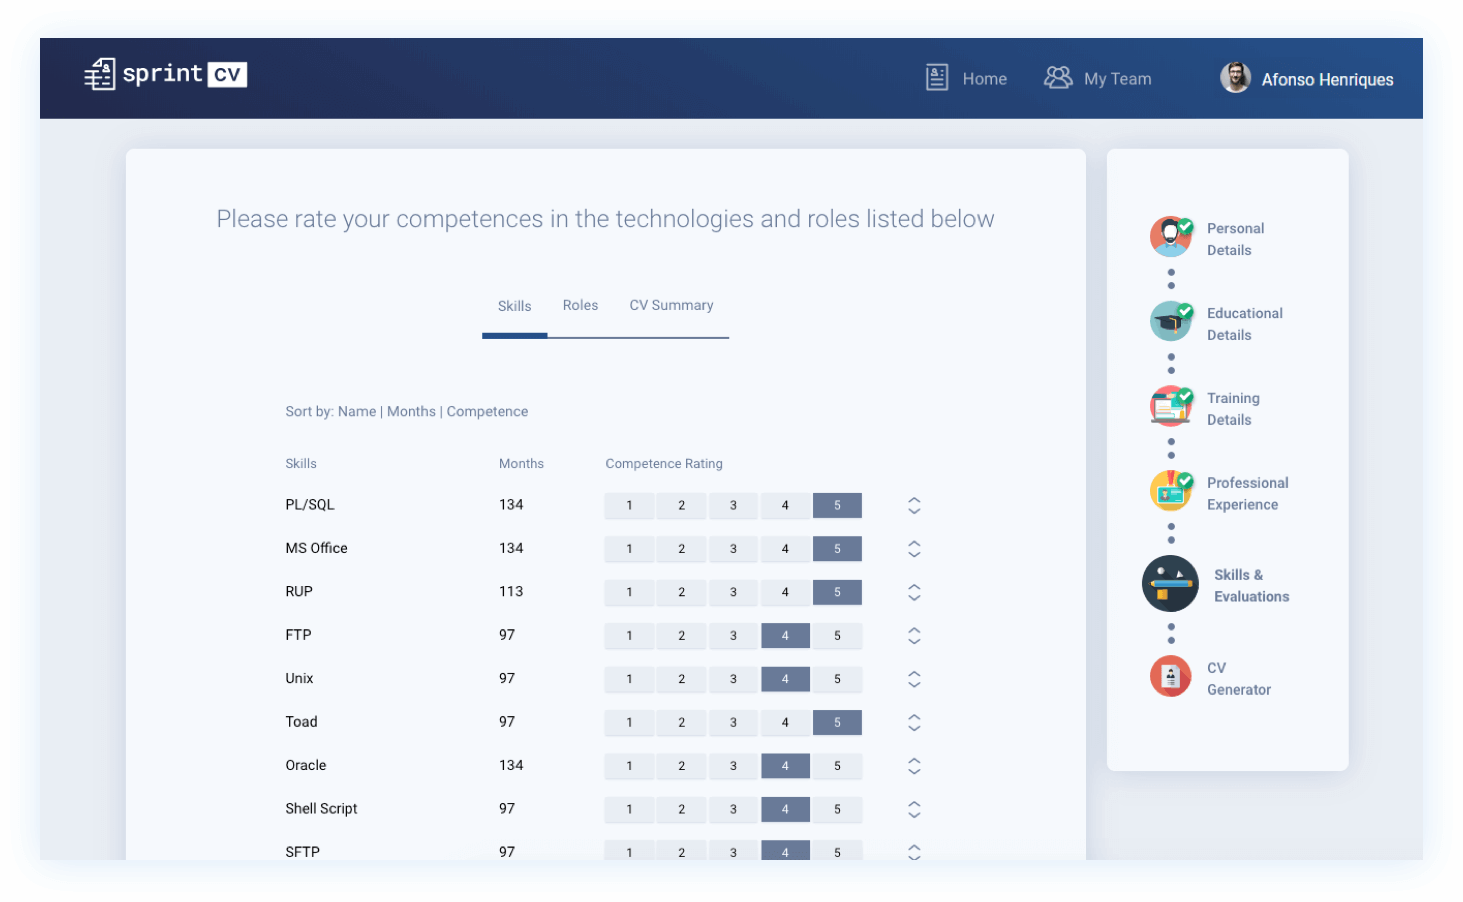
Task: Click Afonso Henriques profile avatar
Action: click(x=1235, y=78)
